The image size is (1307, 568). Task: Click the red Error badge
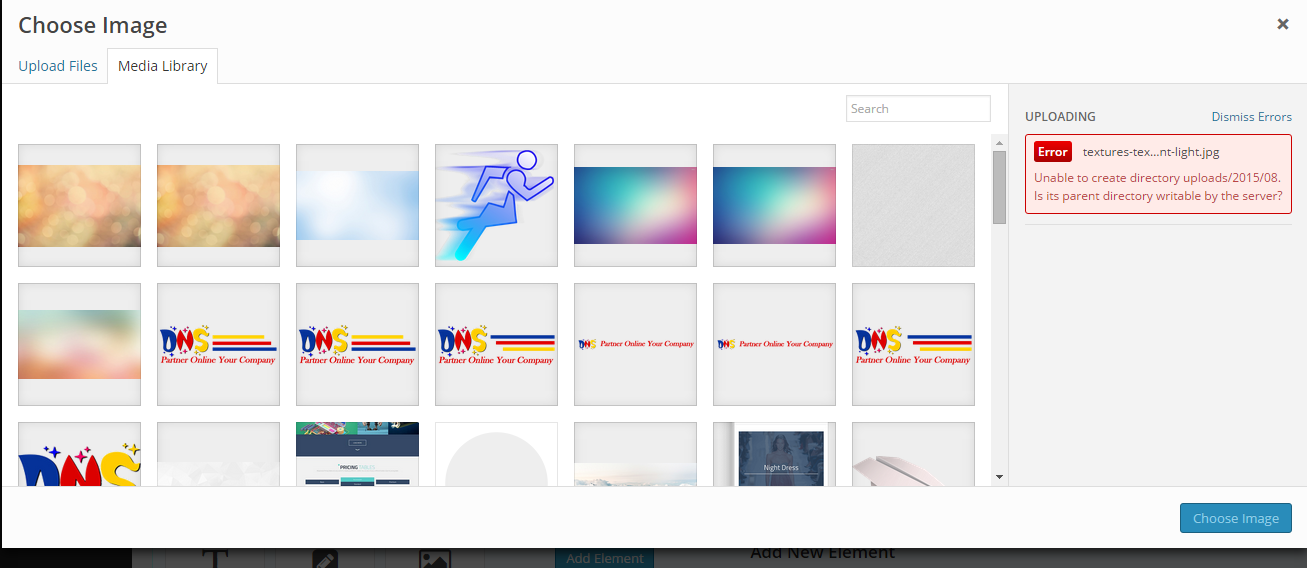pyautogui.click(x=1052, y=152)
